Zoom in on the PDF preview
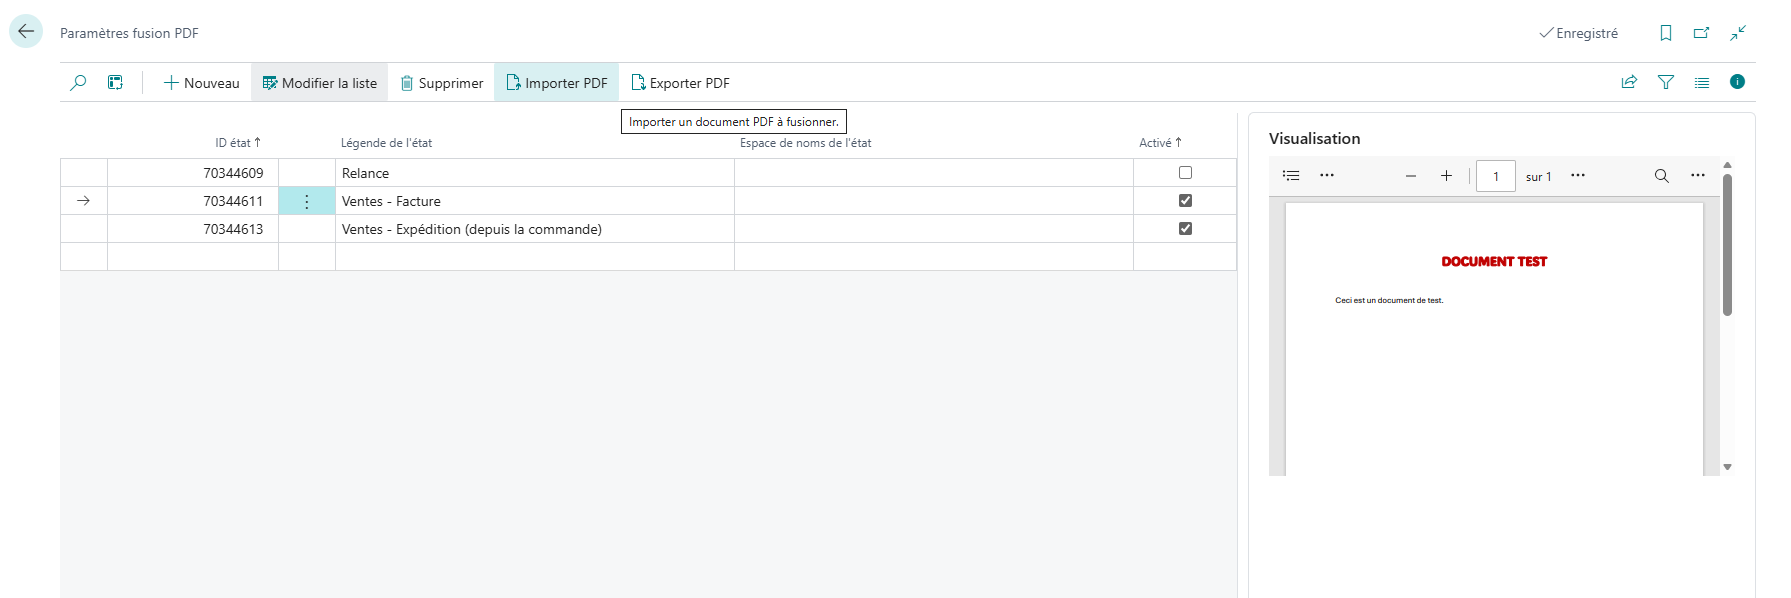Image resolution: width=1791 pixels, height=598 pixels. click(x=1446, y=176)
